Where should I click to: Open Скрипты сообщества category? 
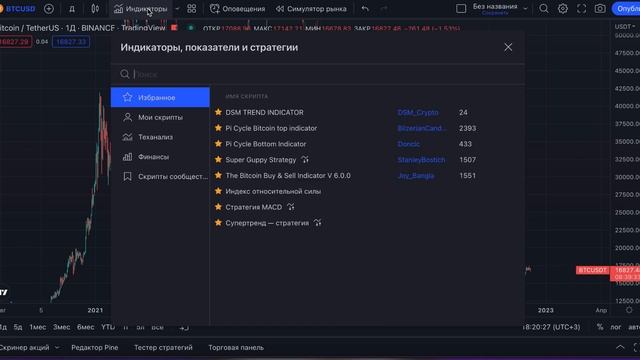click(160, 176)
